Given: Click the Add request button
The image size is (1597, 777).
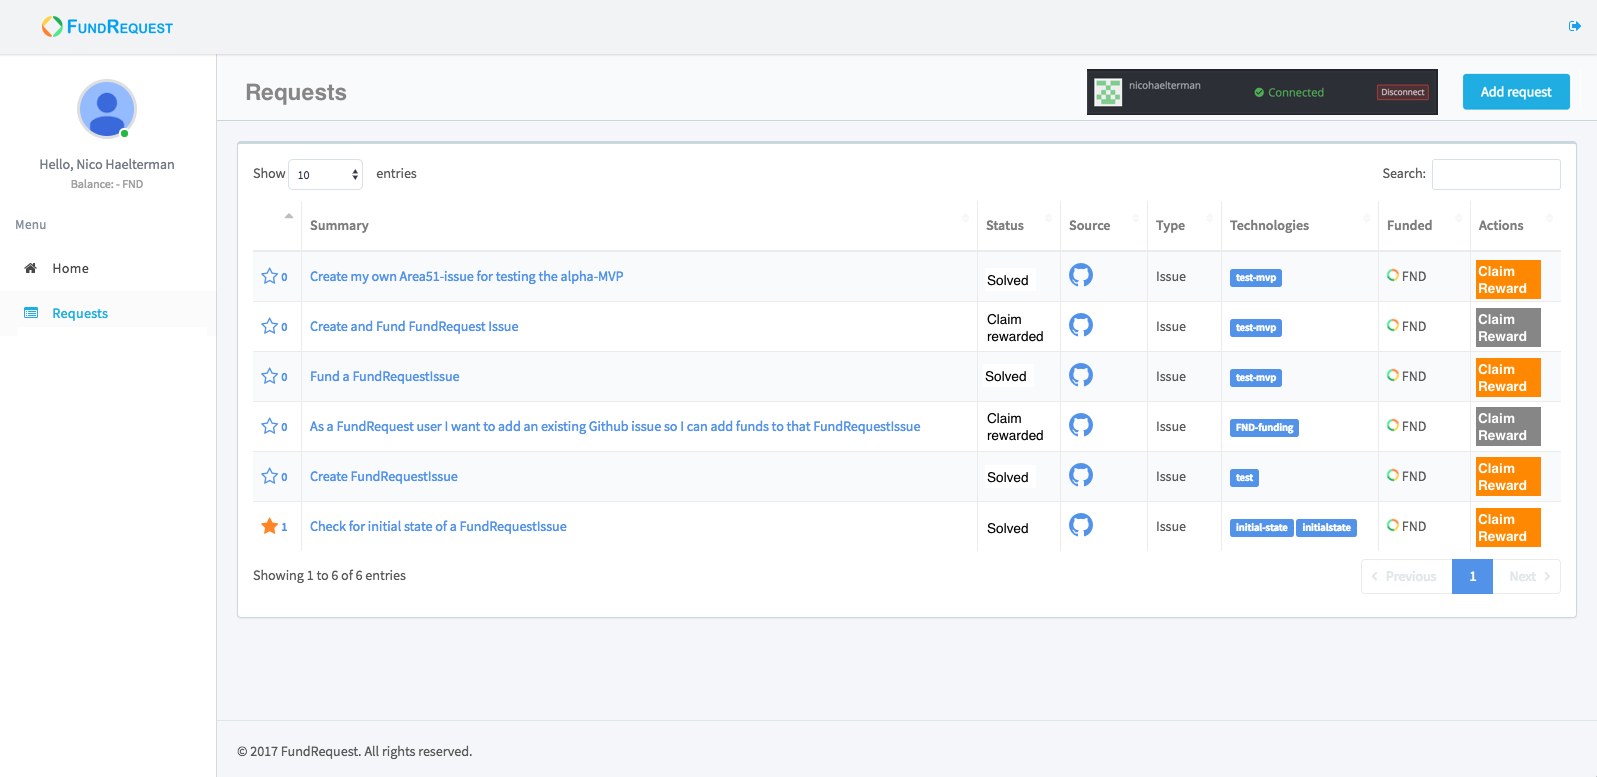Looking at the screenshot, I should click(1516, 92).
